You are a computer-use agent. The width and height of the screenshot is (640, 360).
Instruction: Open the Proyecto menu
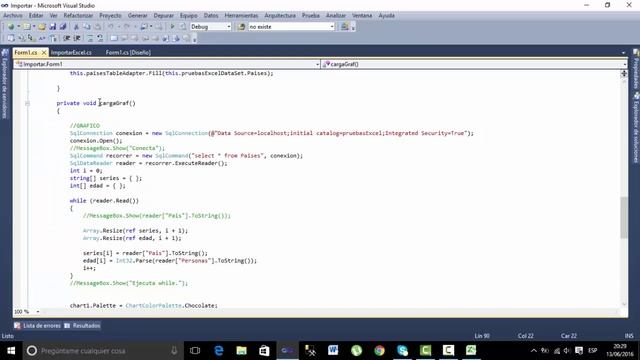(x=110, y=16)
